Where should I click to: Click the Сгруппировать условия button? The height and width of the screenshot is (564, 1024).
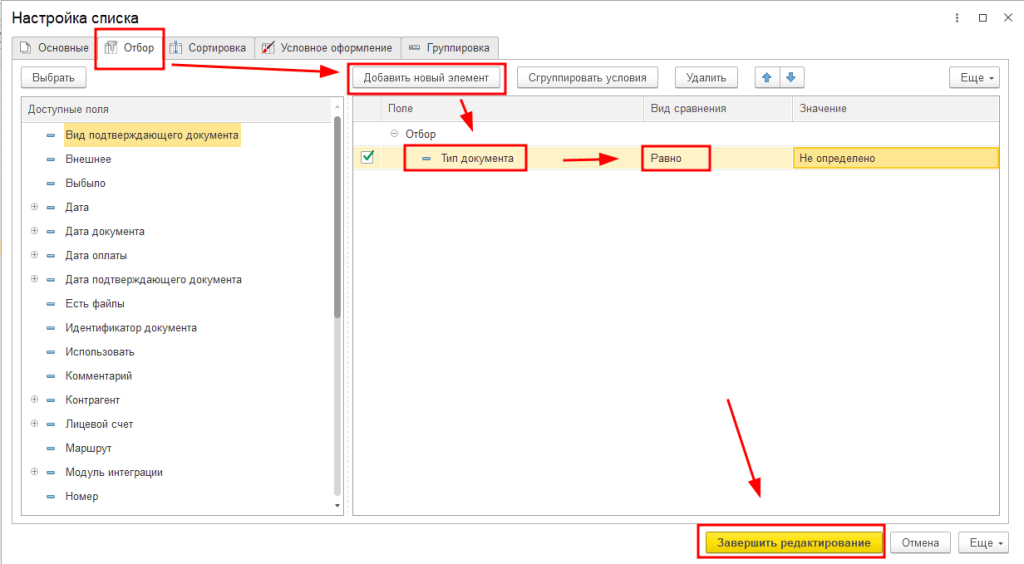click(x=587, y=78)
